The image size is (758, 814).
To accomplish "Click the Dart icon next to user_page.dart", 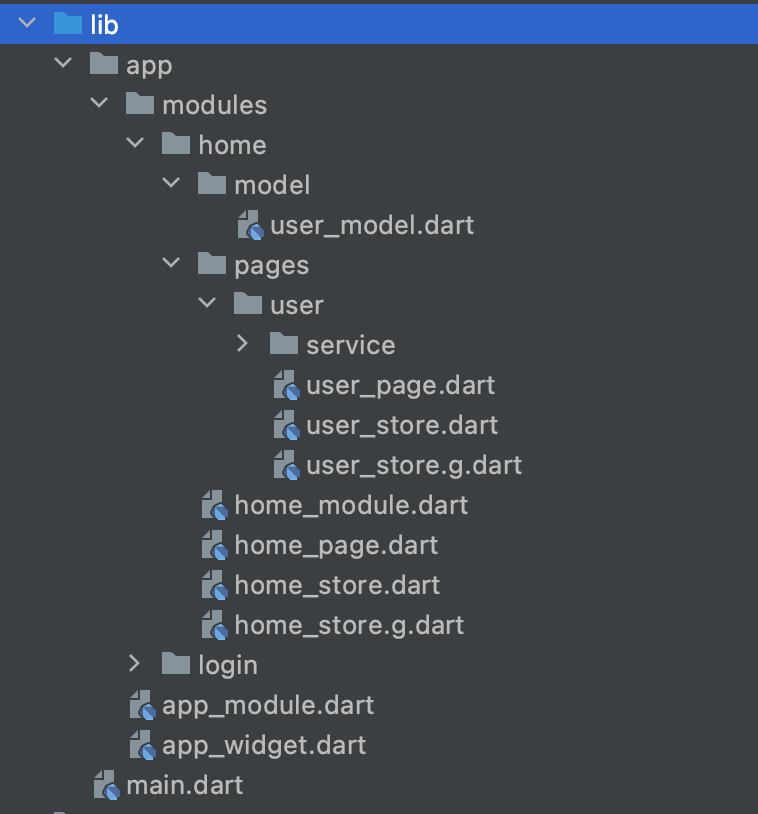I will tap(285, 385).
